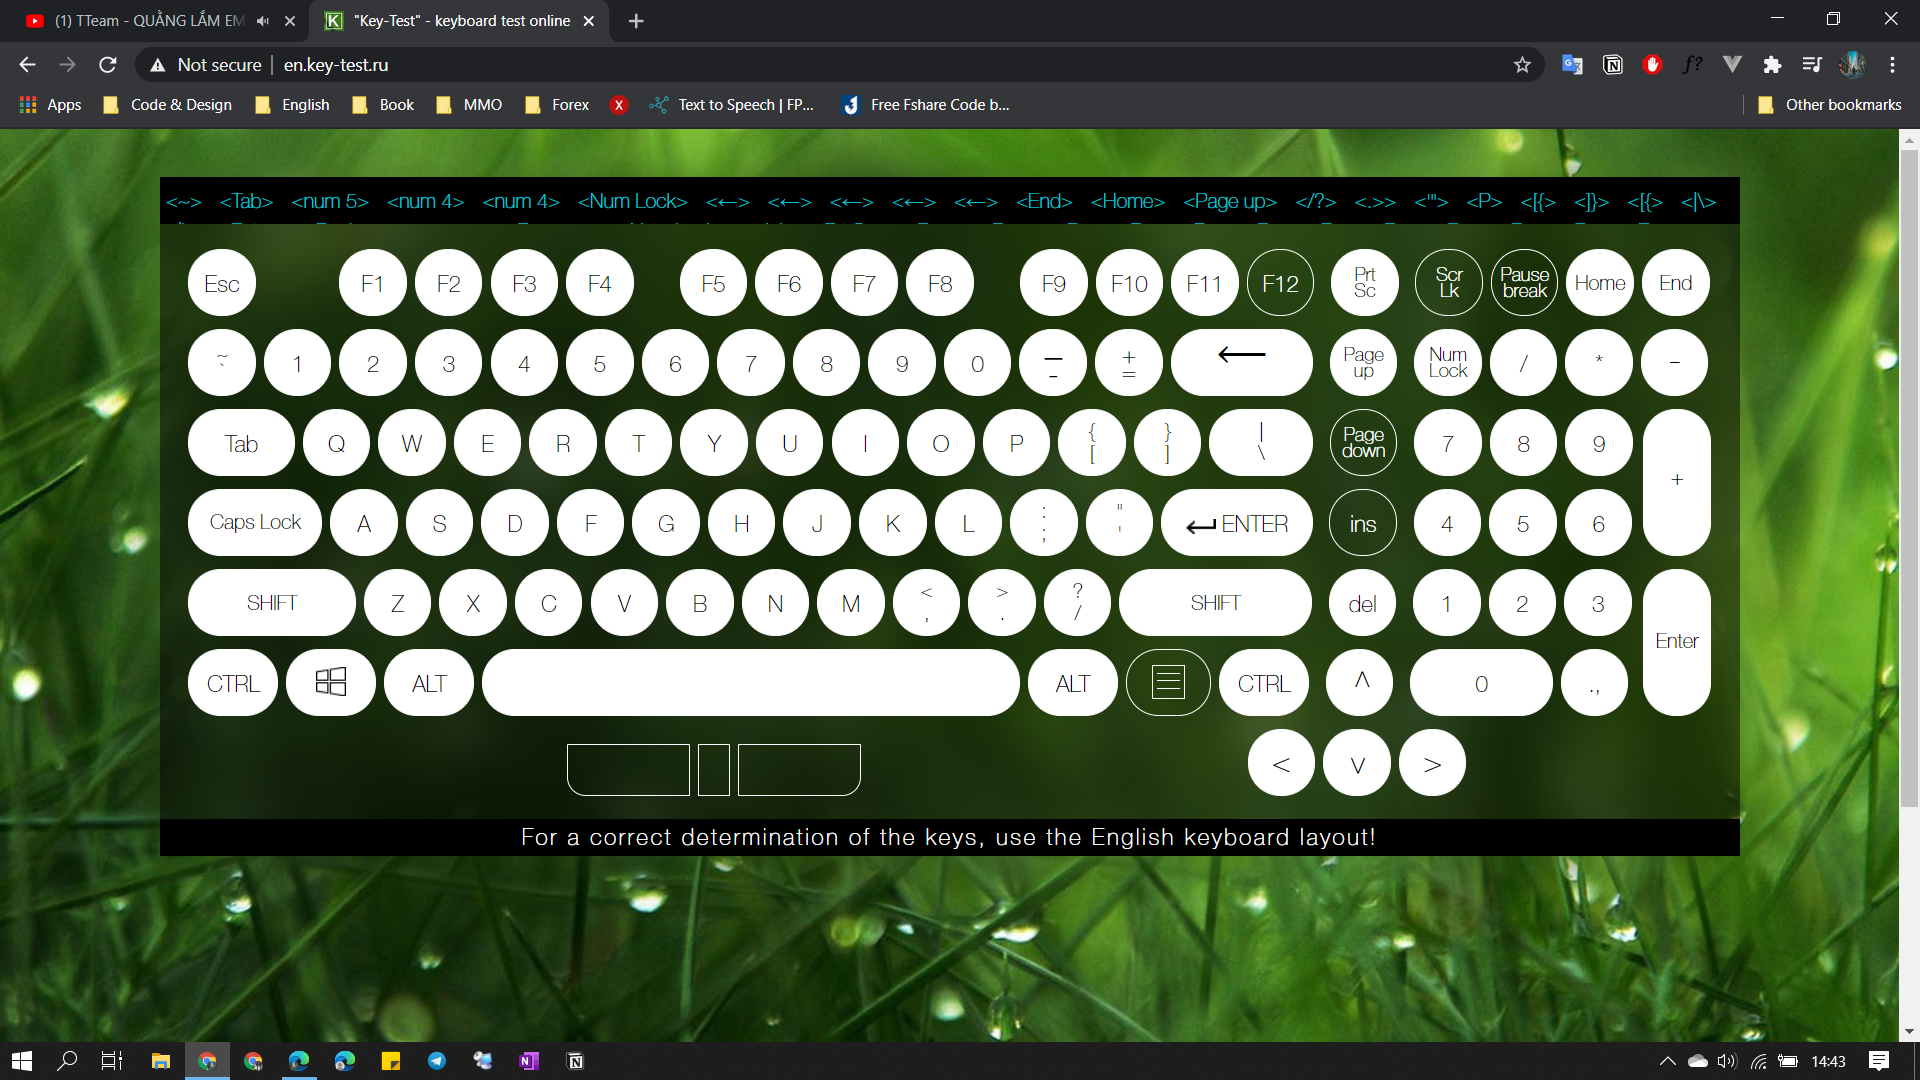The height and width of the screenshot is (1080, 1920).
Task: Click the bookmark star icon
Action: tap(1522, 65)
